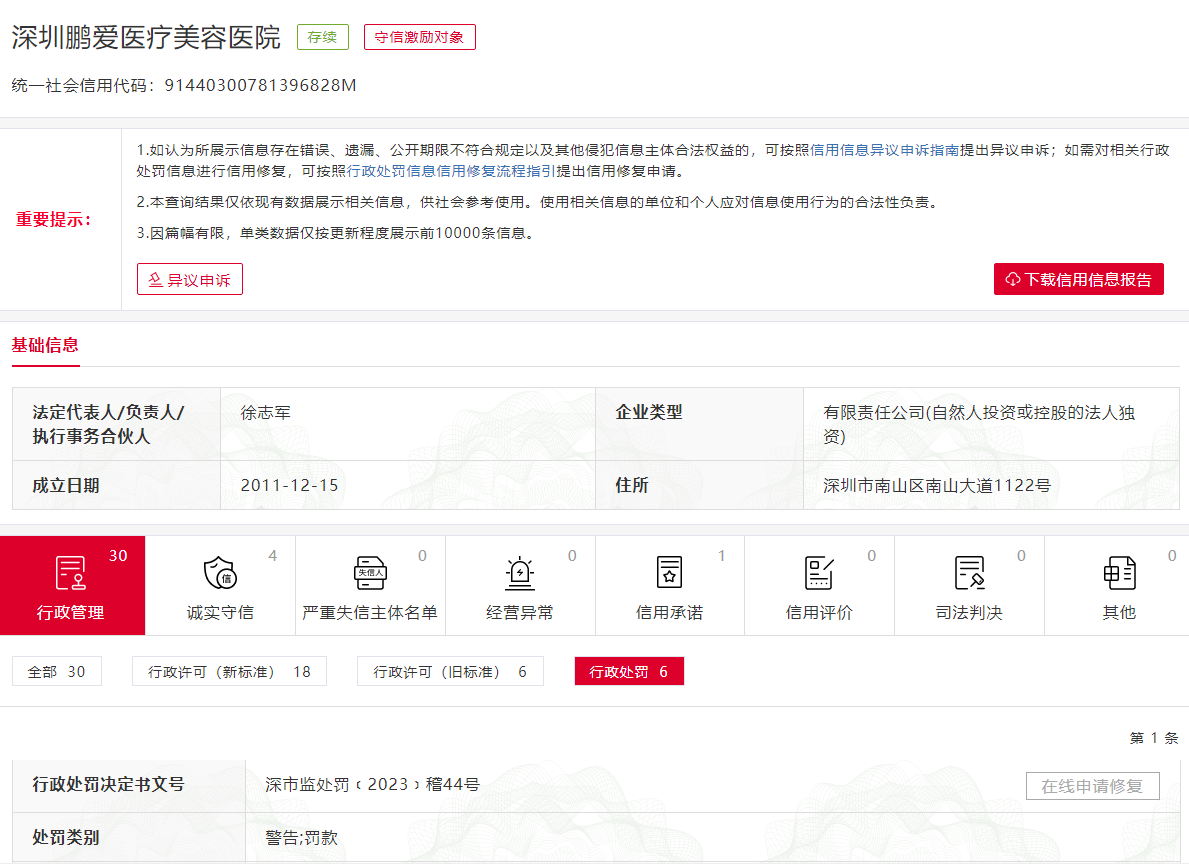Open the 诚实守信 shield icon
The width and height of the screenshot is (1189, 867).
pos(220,573)
